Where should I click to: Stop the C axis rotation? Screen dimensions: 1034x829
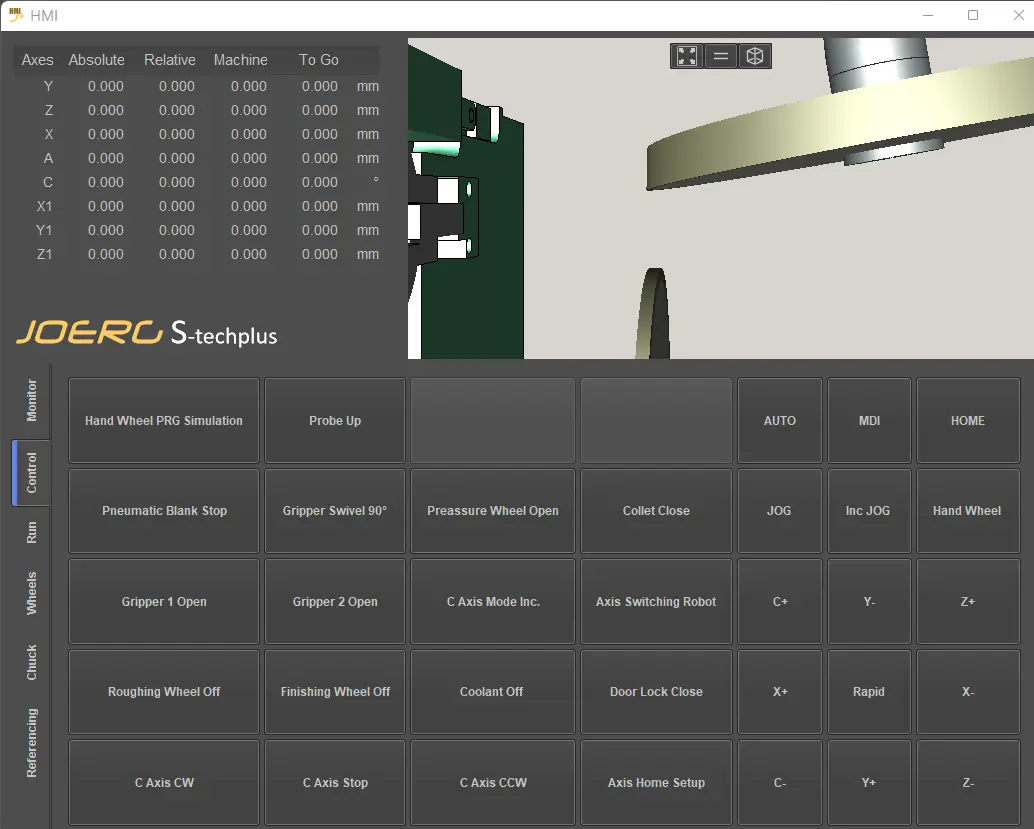335,783
